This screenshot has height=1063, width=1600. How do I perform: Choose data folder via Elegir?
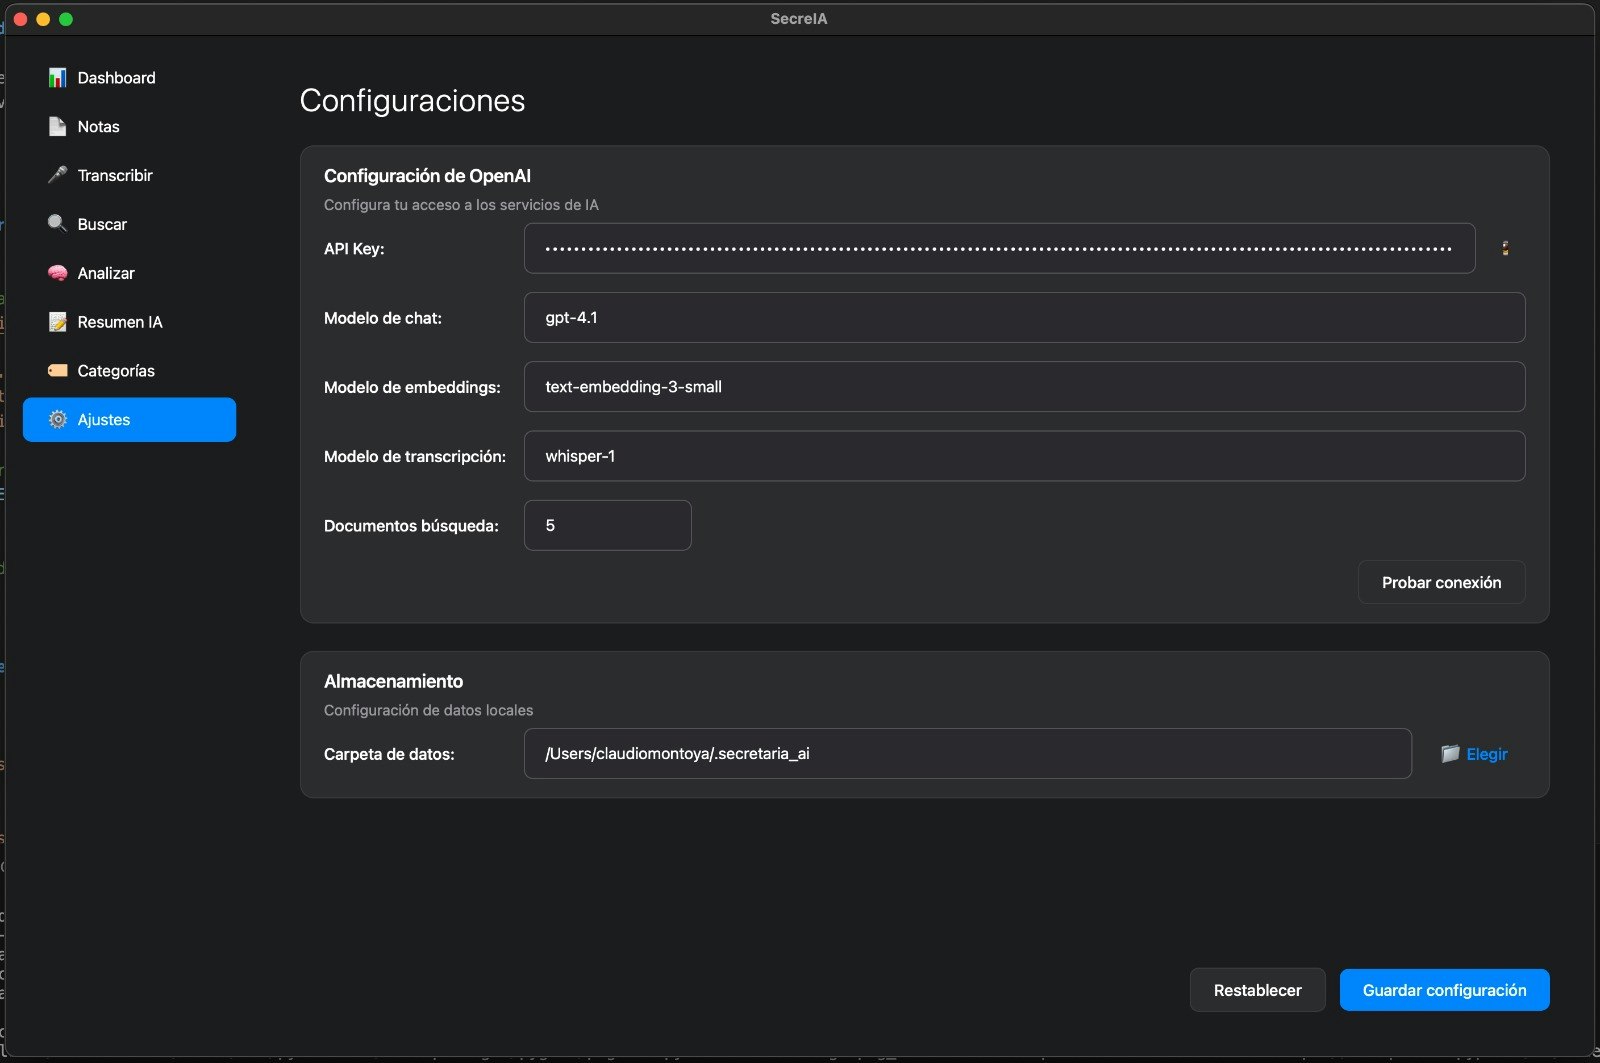[1475, 754]
